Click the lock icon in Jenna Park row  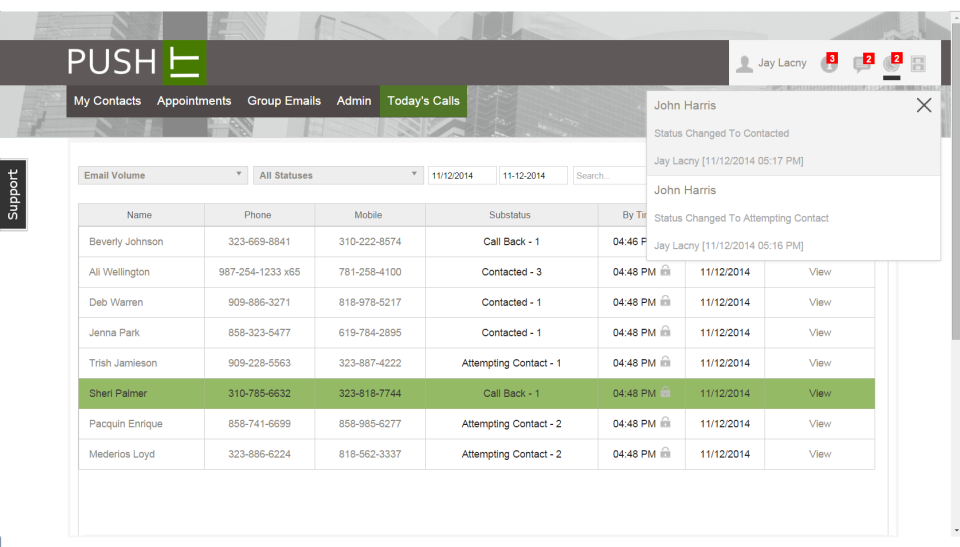pyautogui.click(x=666, y=331)
